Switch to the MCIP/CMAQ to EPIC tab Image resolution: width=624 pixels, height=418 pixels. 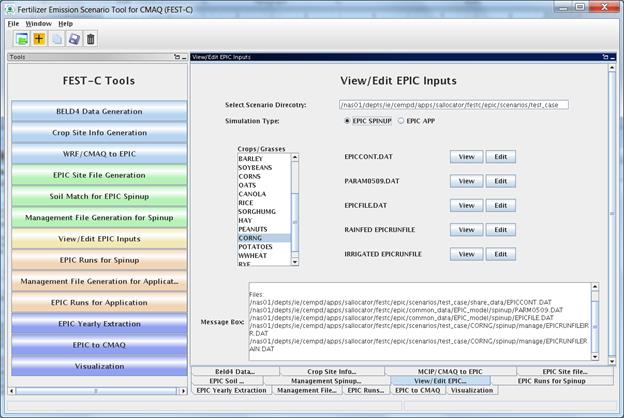450,371
